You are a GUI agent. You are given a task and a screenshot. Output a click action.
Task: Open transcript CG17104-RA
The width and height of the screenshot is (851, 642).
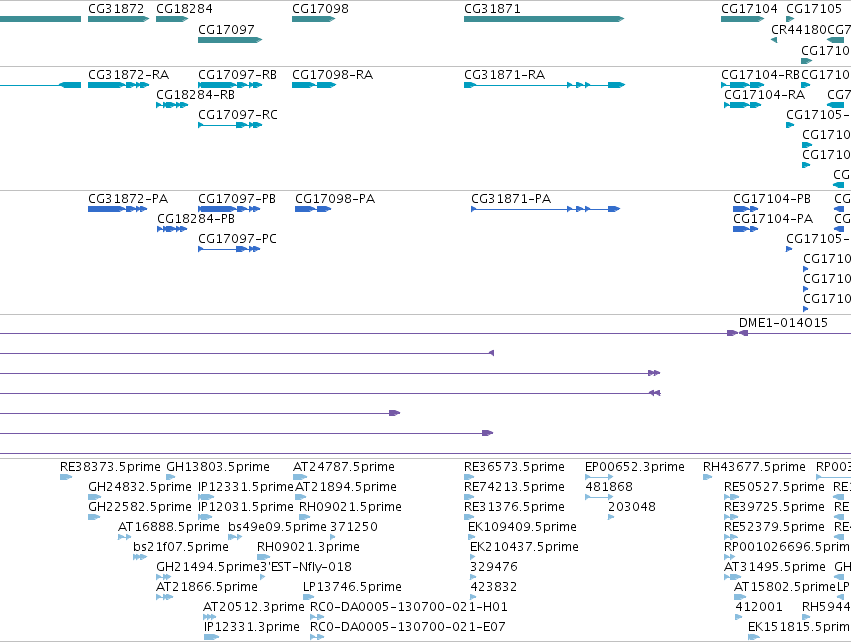742,105
